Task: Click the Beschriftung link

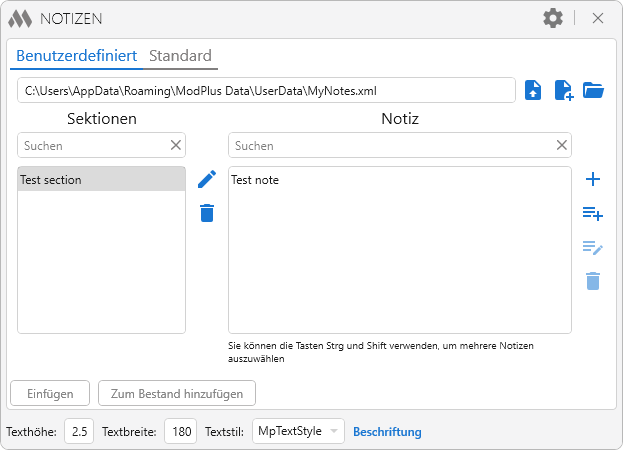Action: point(387,432)
